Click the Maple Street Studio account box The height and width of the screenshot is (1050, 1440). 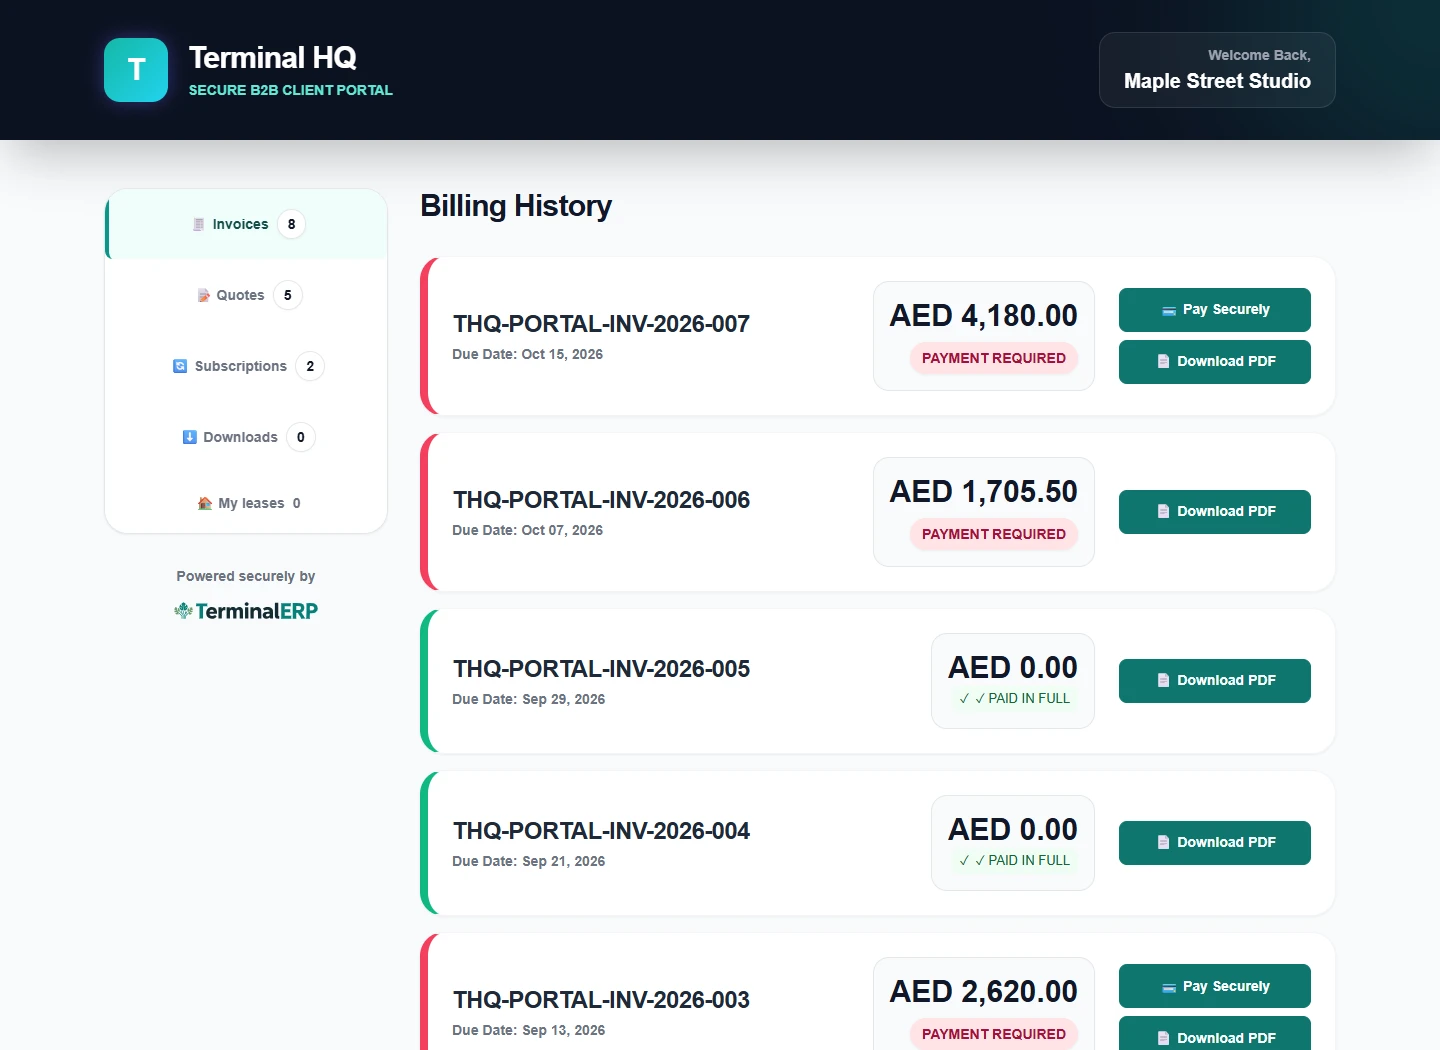pyautogui.click(x=1217, y=70)
